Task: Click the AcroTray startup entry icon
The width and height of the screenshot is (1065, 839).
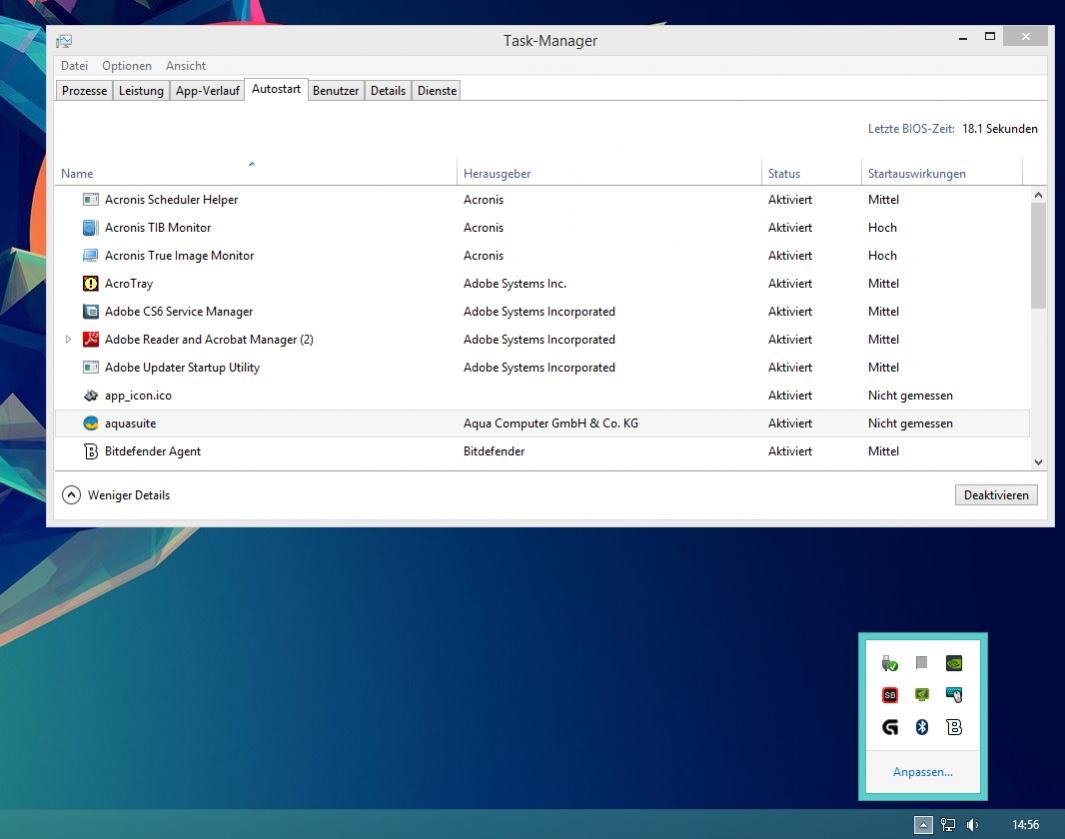Action: (x=90, y=283)
